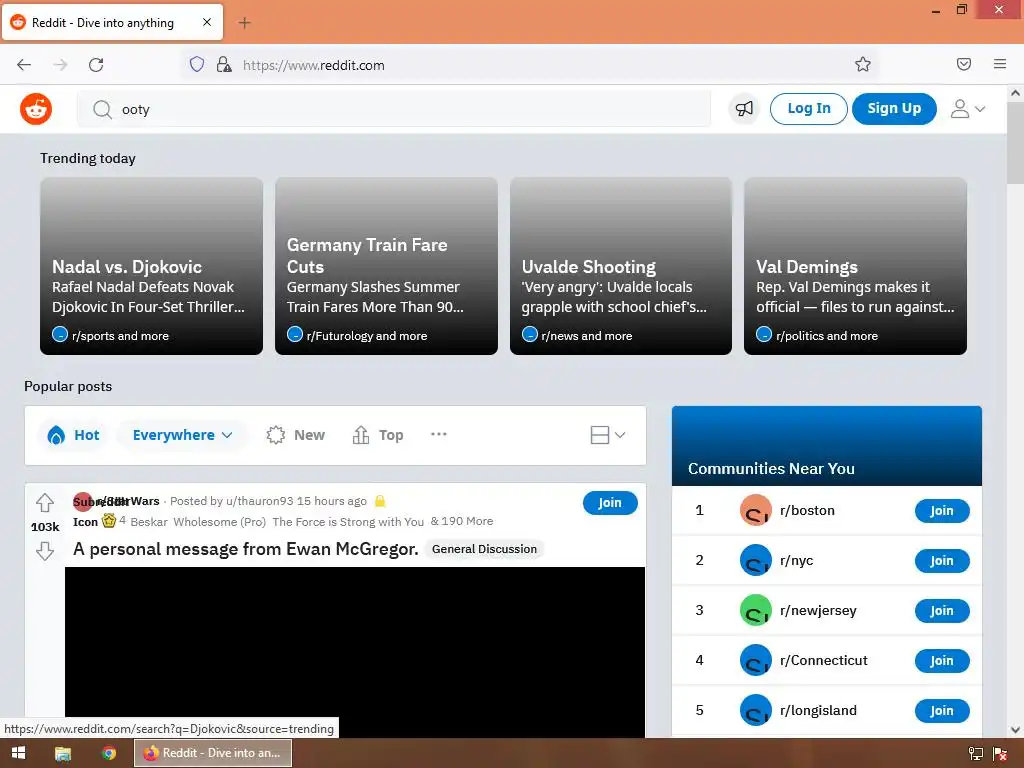Expand the Everywhere location dropdown
Screen dimensions: 1024x768
(x=182, y=435)
